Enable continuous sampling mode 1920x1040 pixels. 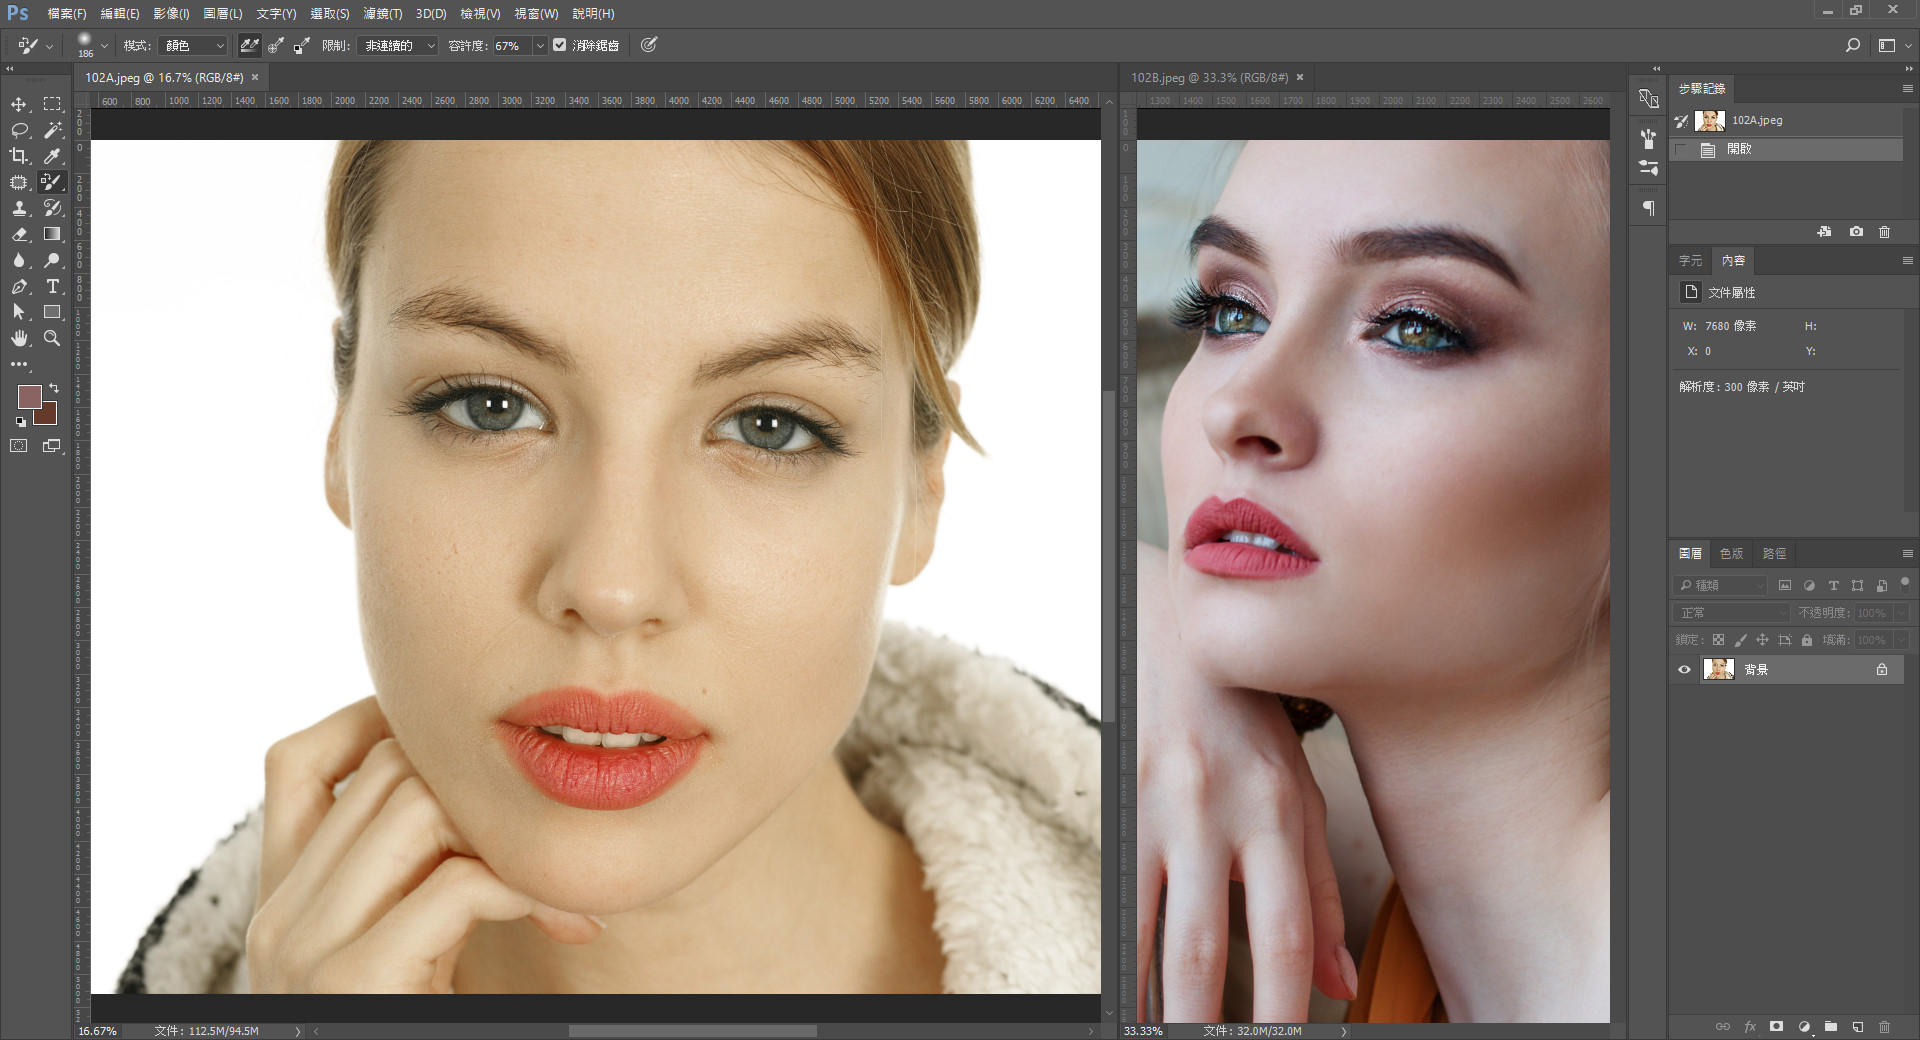[x=249, y=45]
